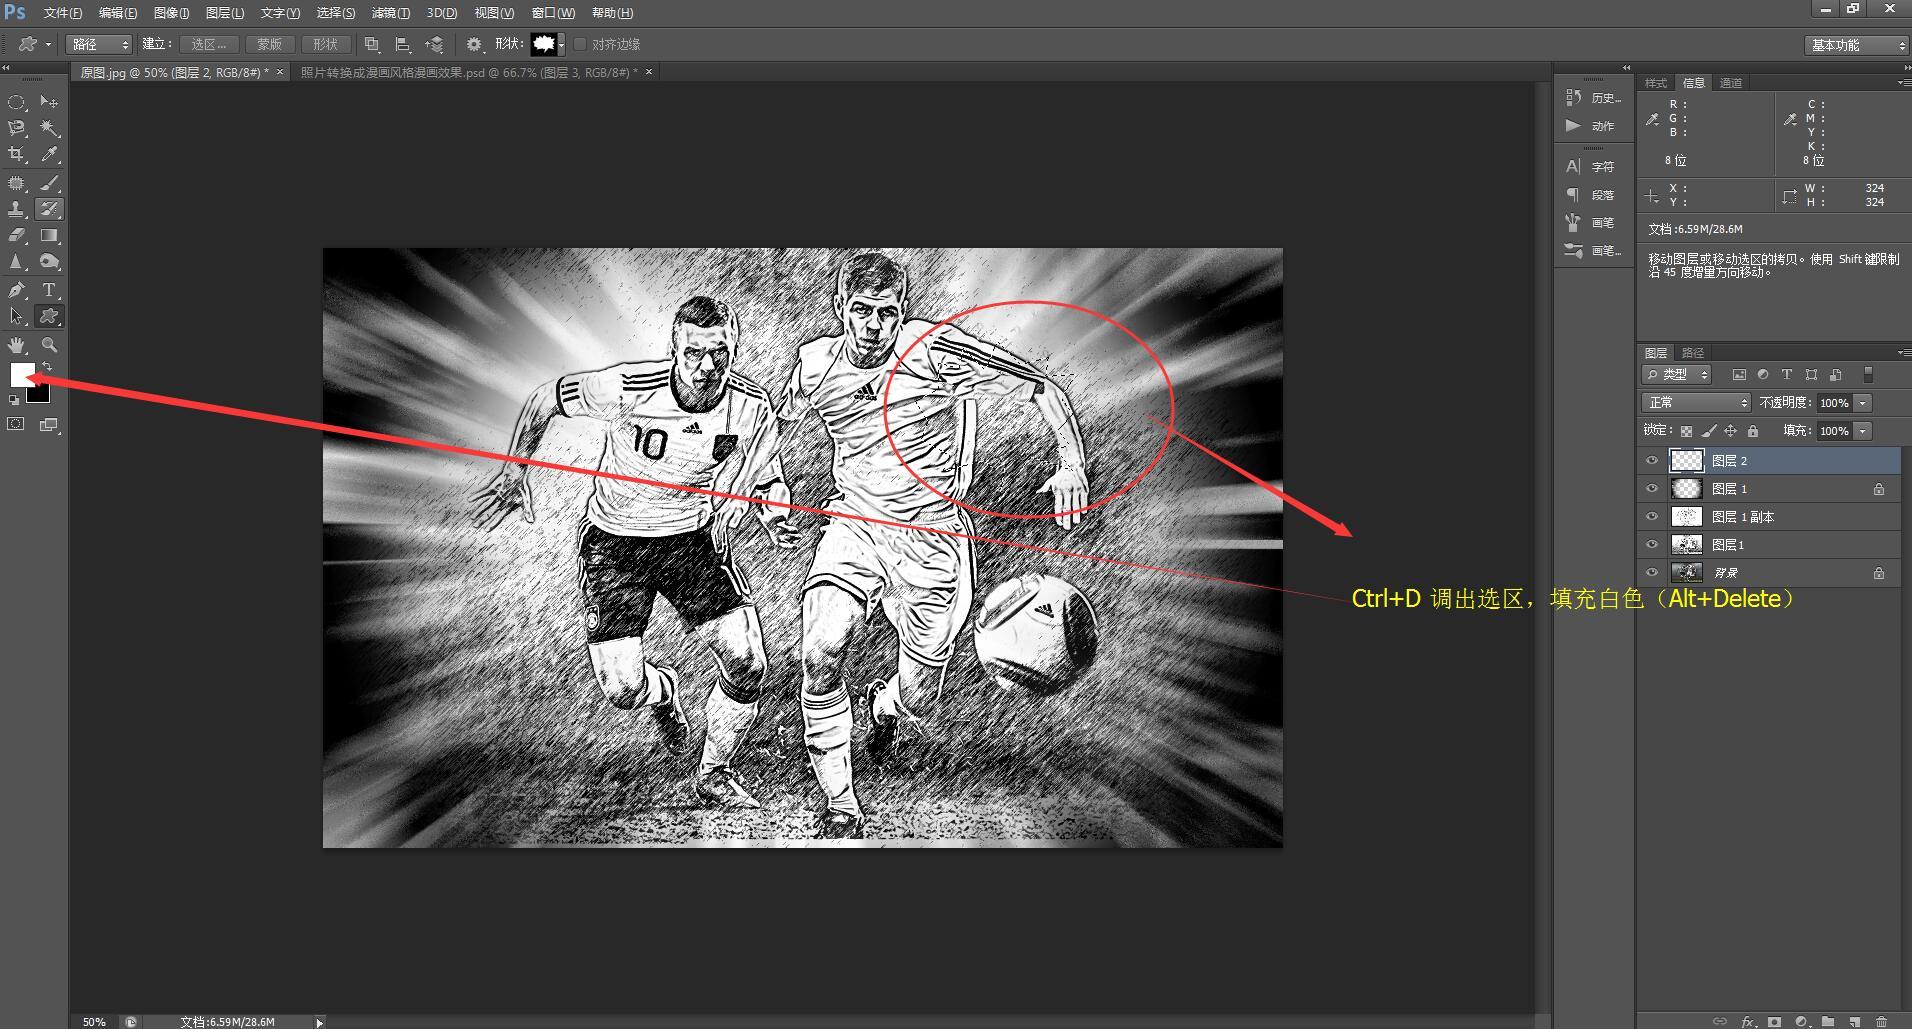Reset default foreground and background colors
Viewport: 1912px width, 1029px height.
13,400
